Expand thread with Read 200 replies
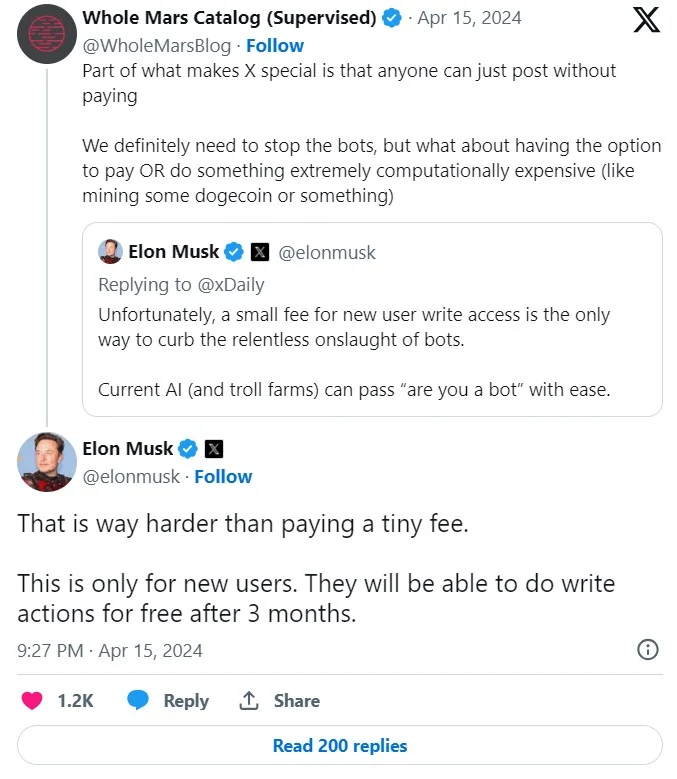The image size is (677, 779). (x=340, y=746)
